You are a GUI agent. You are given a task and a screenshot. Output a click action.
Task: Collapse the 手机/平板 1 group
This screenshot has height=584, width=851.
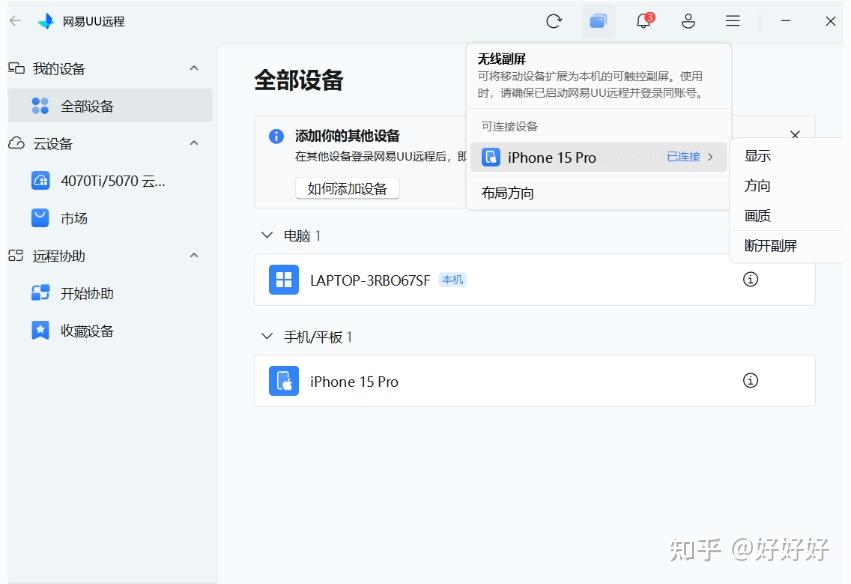(x=266, y=337)
